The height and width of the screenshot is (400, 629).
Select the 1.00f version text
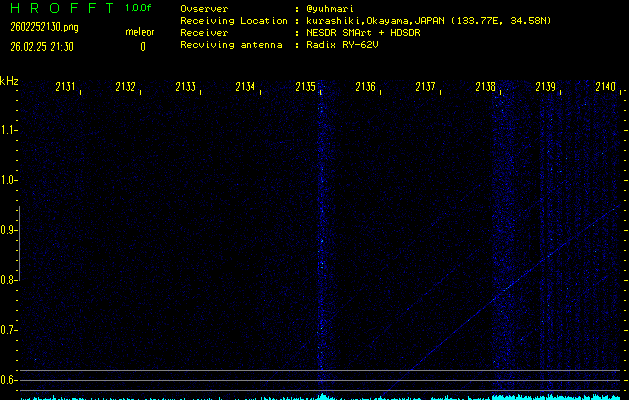click(x=138, y=8)
